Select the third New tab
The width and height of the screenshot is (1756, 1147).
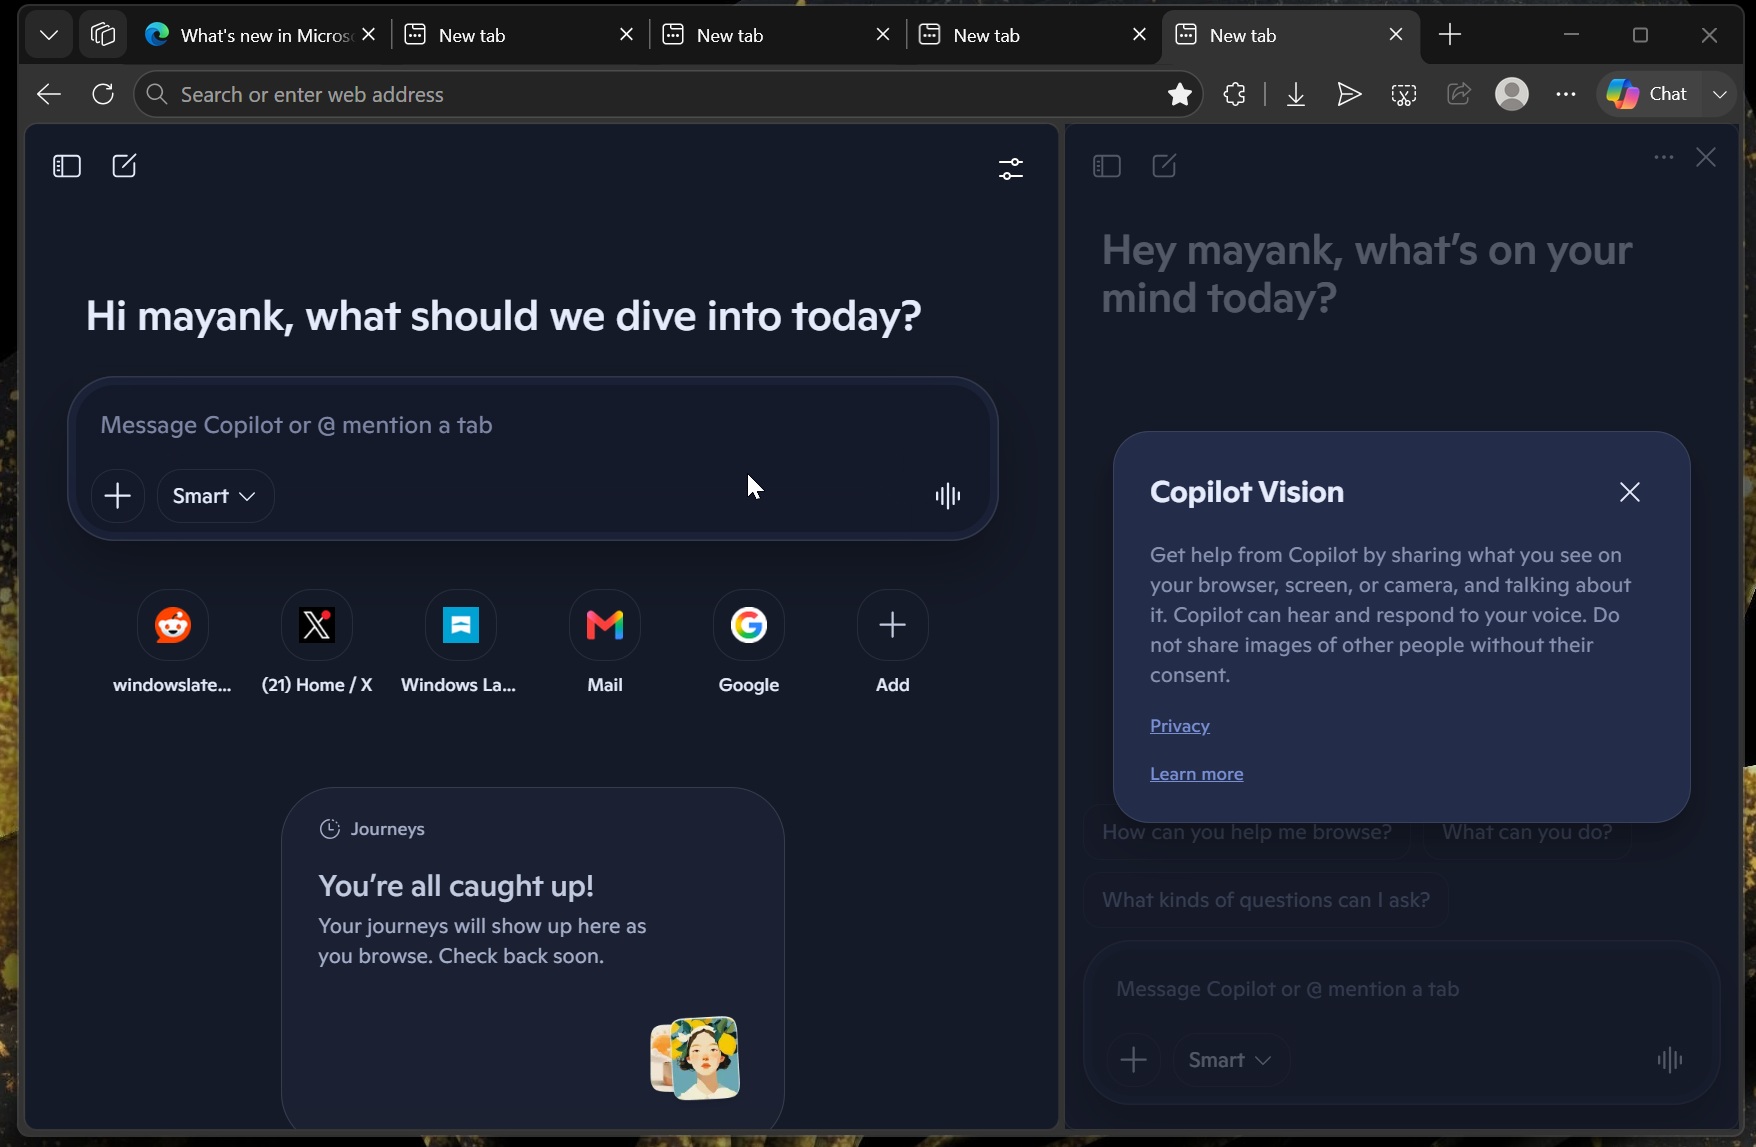point(777,35)
